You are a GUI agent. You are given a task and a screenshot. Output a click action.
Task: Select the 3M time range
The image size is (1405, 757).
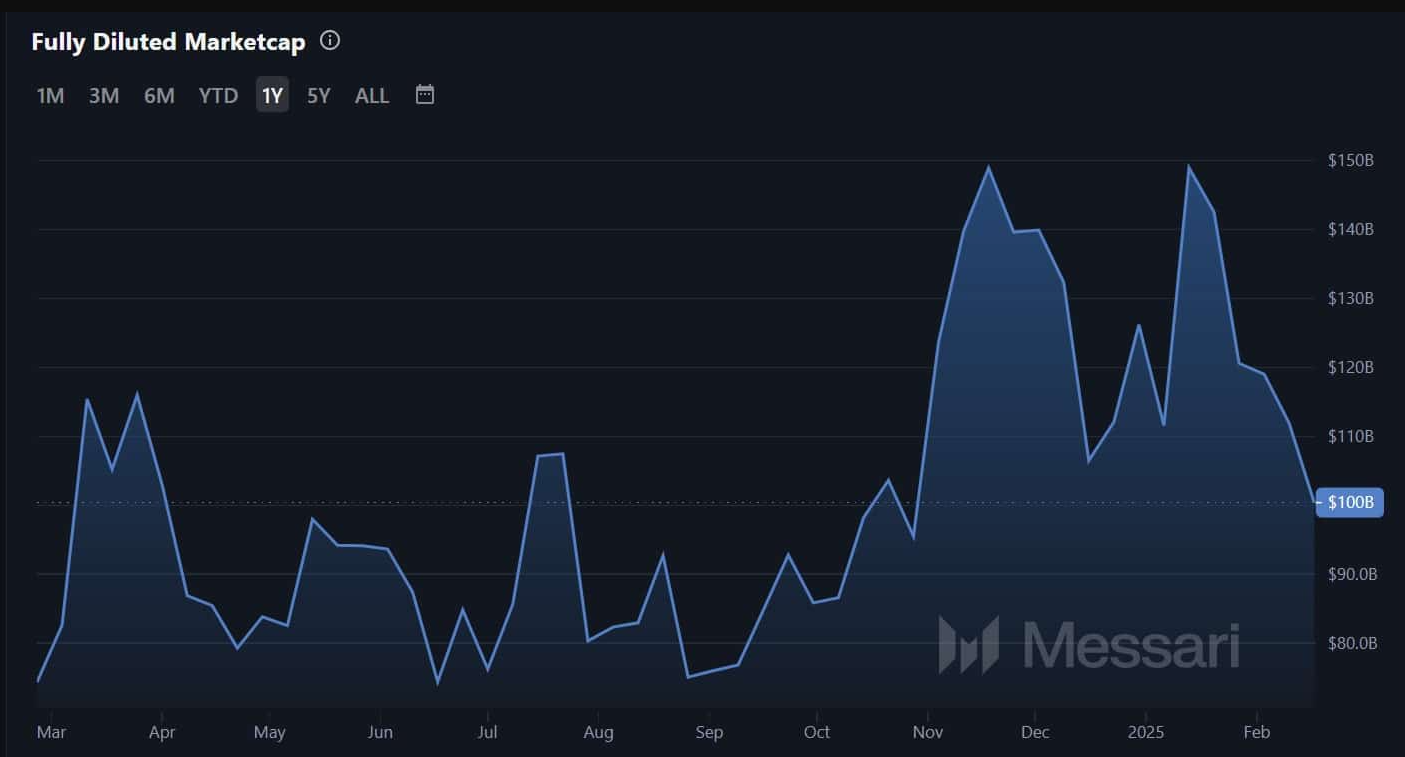point(104,95)
